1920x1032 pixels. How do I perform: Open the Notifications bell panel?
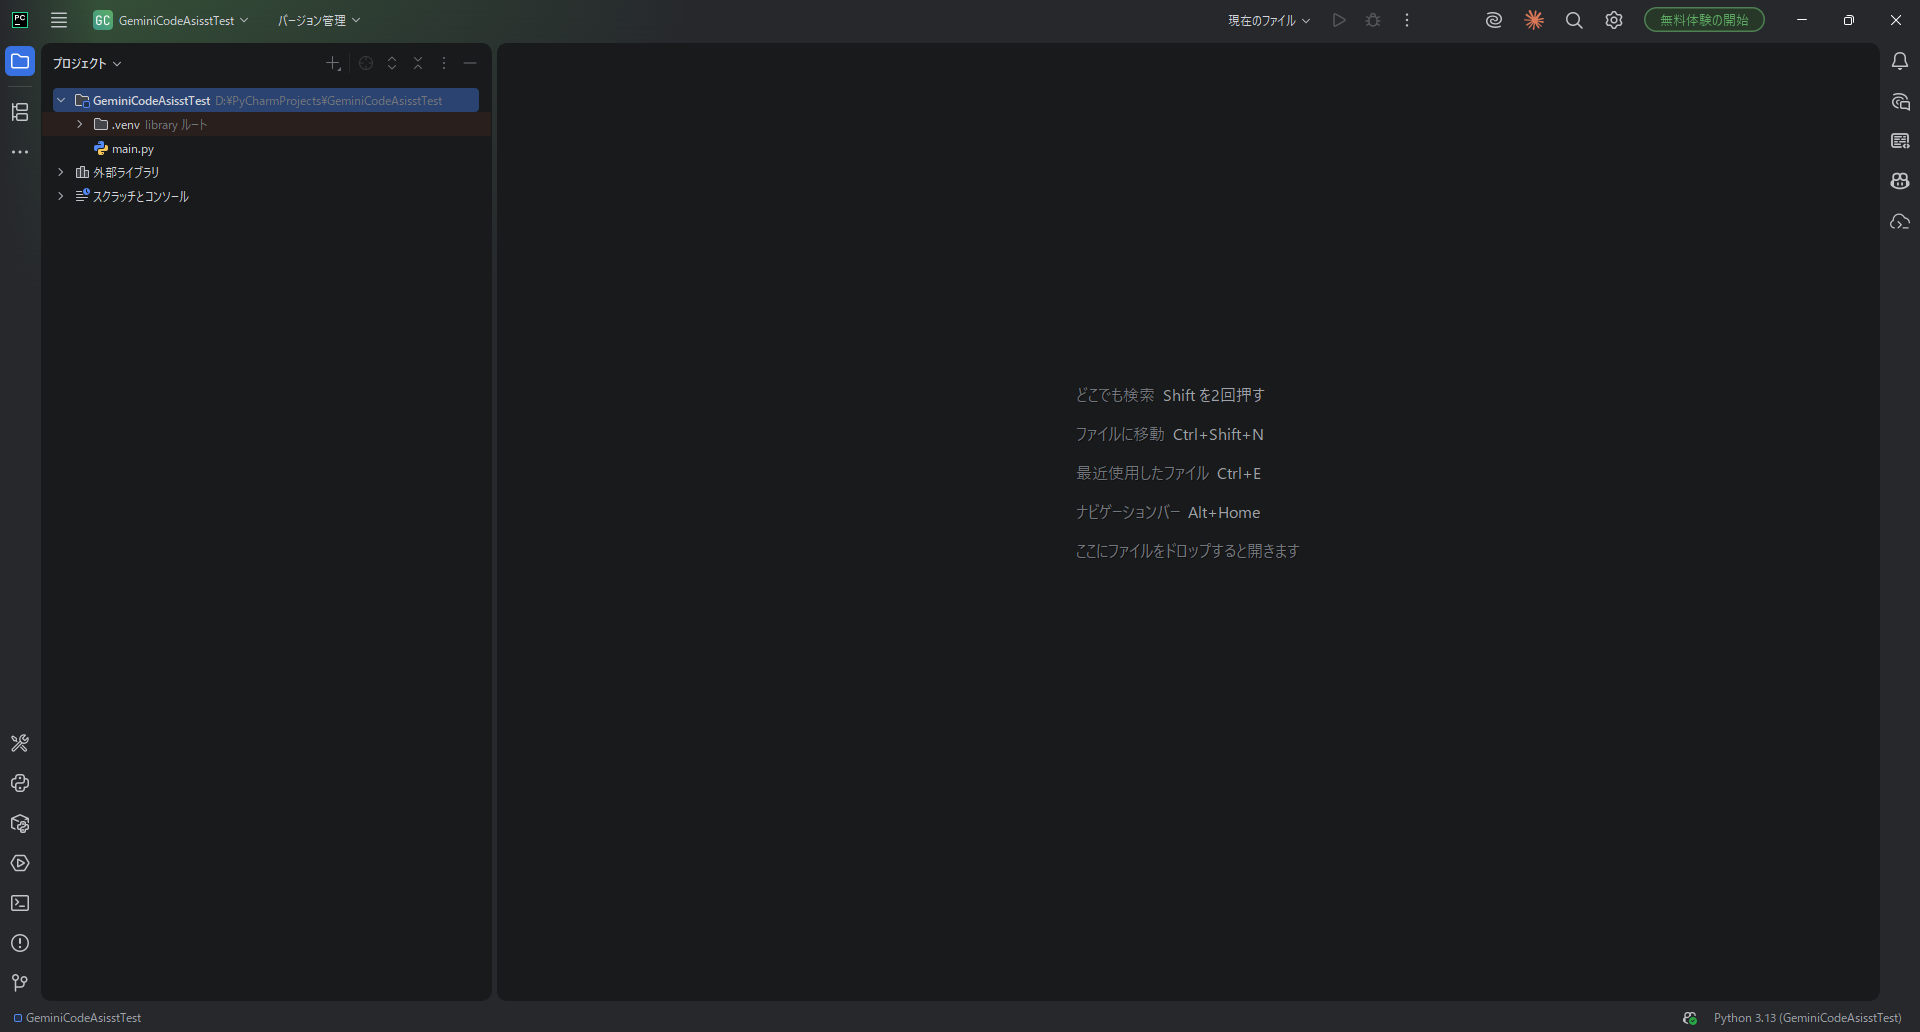pyautogui.click(x=1900, y=61)
